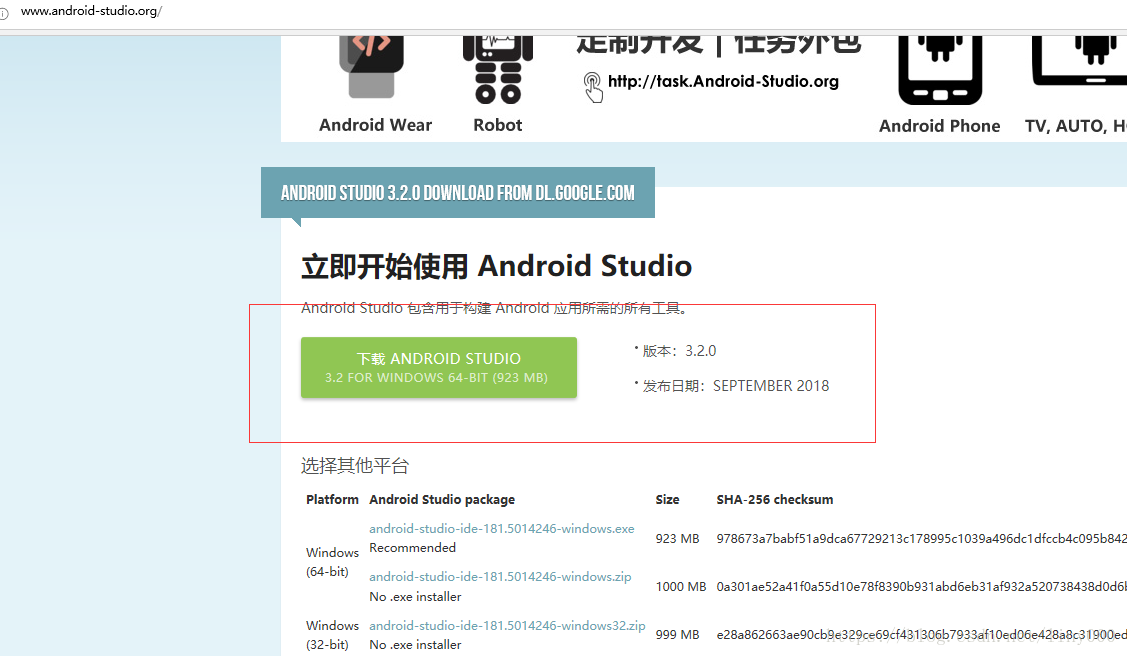Click the 1000 MB size cell
The width and height of the screenshot is (1127, 656).
[681, 586]
